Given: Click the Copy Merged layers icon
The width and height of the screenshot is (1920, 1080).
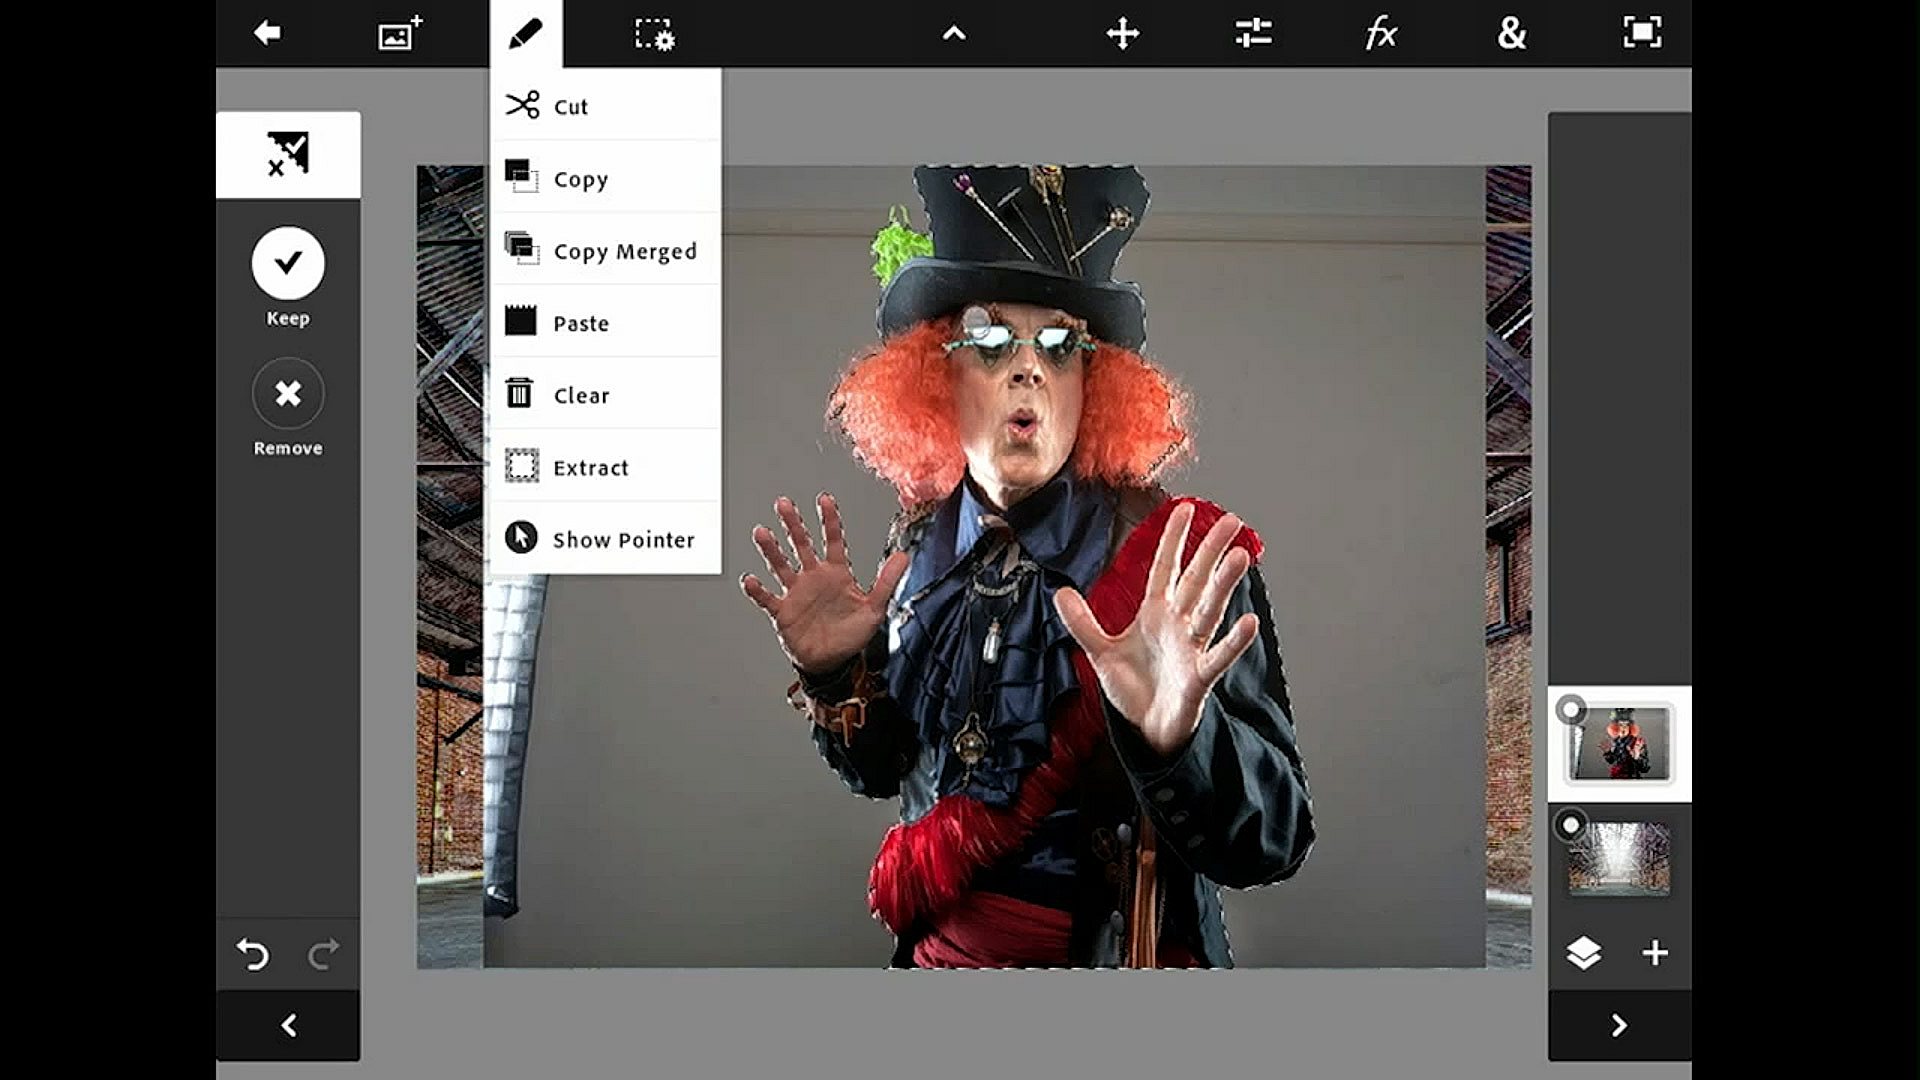Looking at the screenshot, I should (521, 248).
